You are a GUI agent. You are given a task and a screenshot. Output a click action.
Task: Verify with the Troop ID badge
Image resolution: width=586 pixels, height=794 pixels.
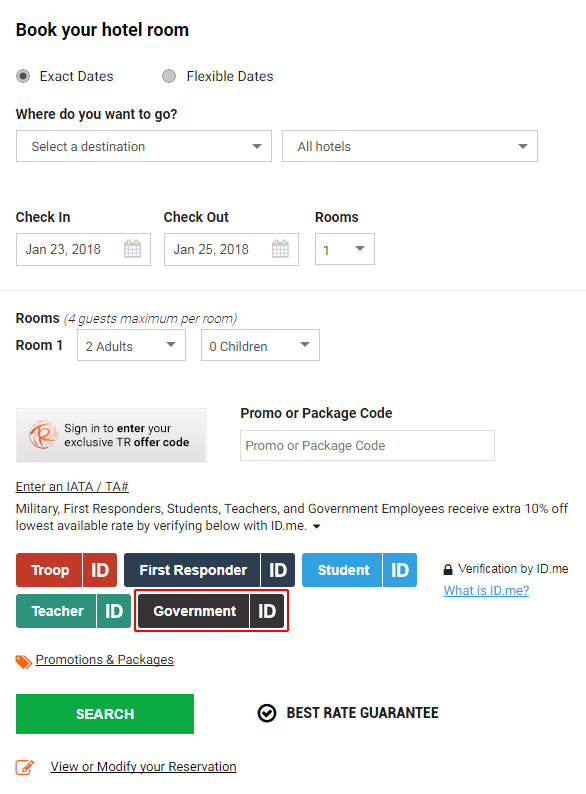(66, 570)
